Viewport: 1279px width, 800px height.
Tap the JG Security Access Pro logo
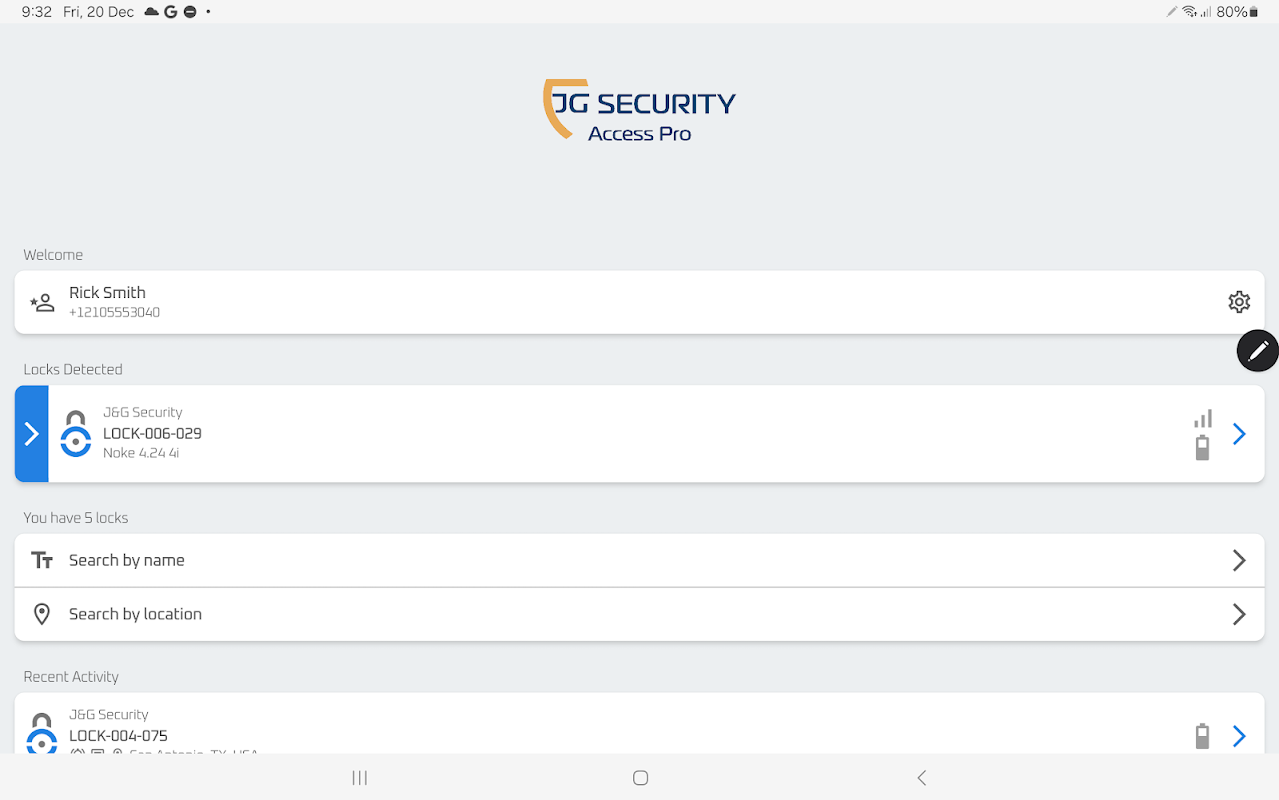click(x=640, y=111)
